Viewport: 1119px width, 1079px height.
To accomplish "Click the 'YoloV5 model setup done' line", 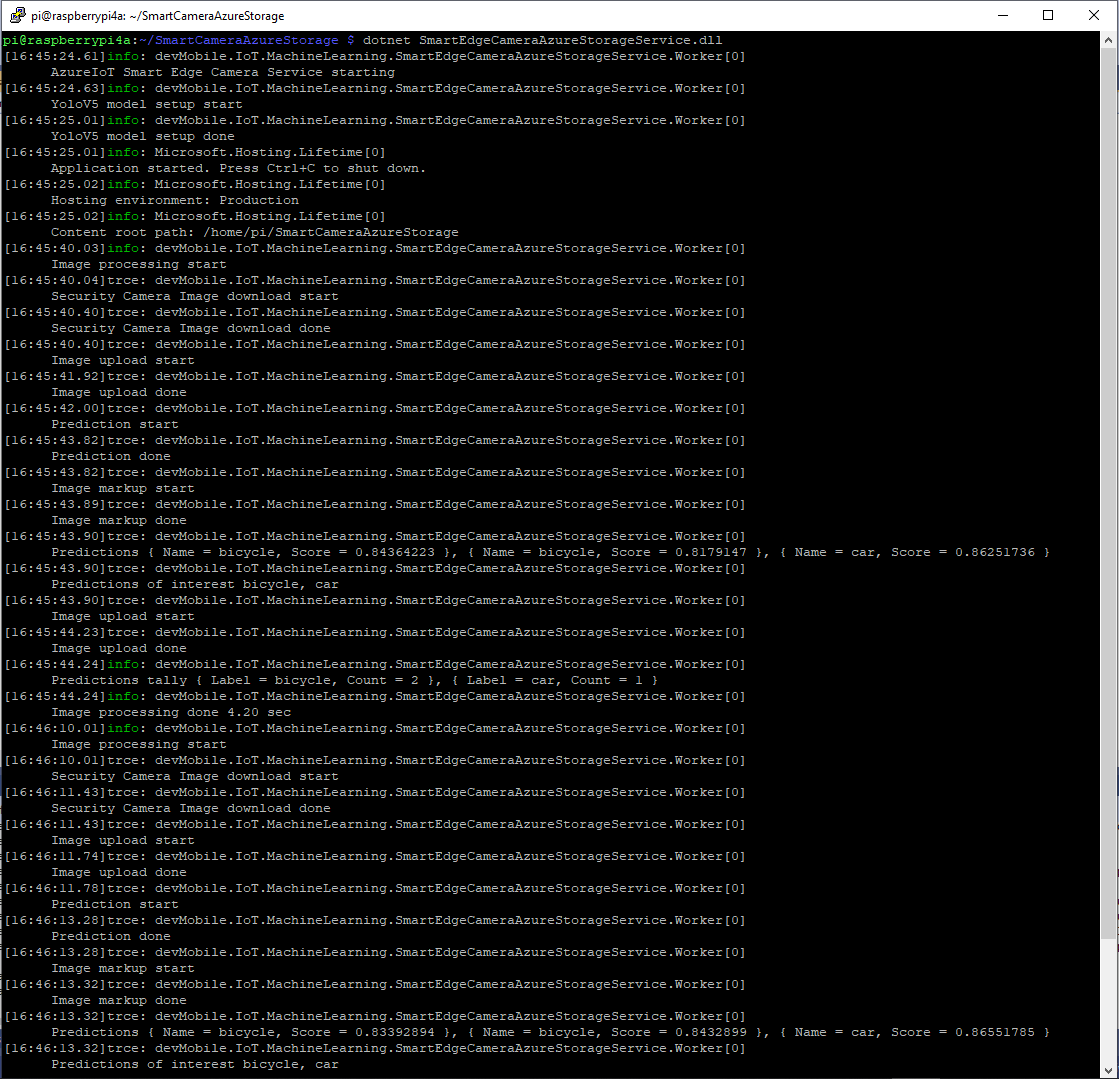I will 142,136.
